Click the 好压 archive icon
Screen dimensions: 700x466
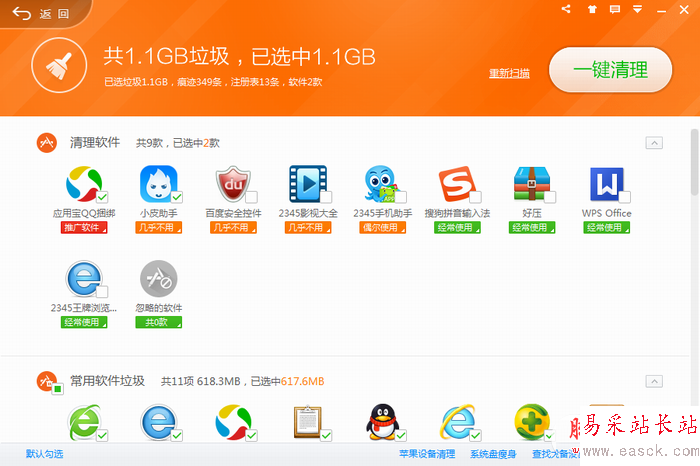click(x=531, y=183)
